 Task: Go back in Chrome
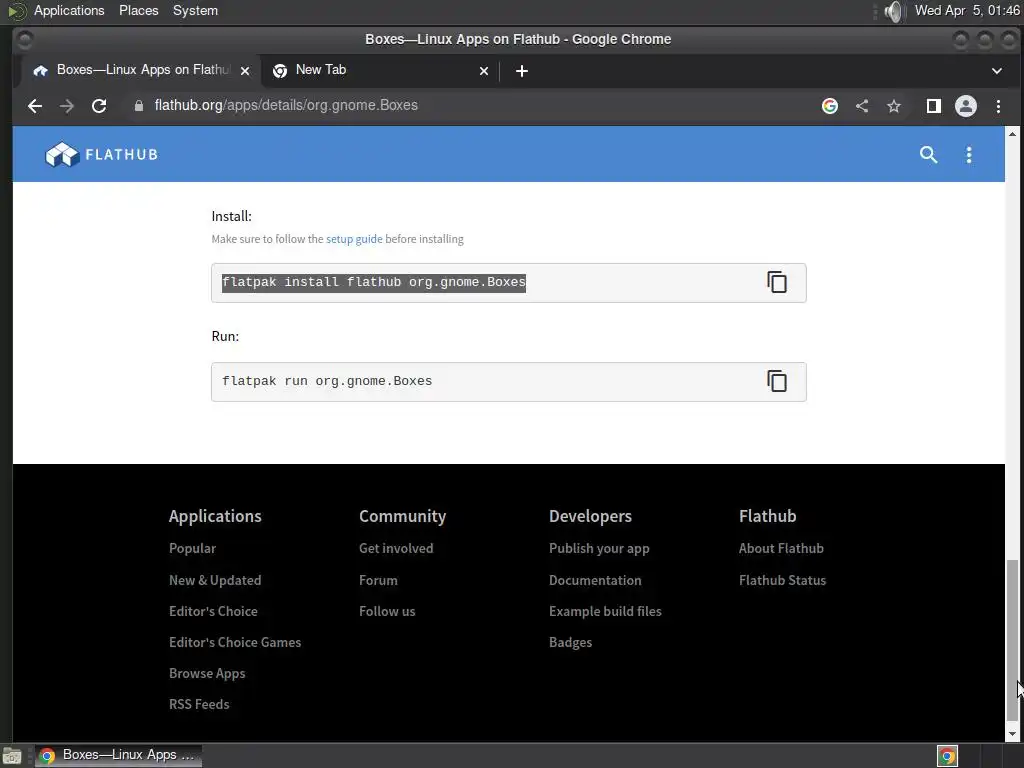(35, 106)
